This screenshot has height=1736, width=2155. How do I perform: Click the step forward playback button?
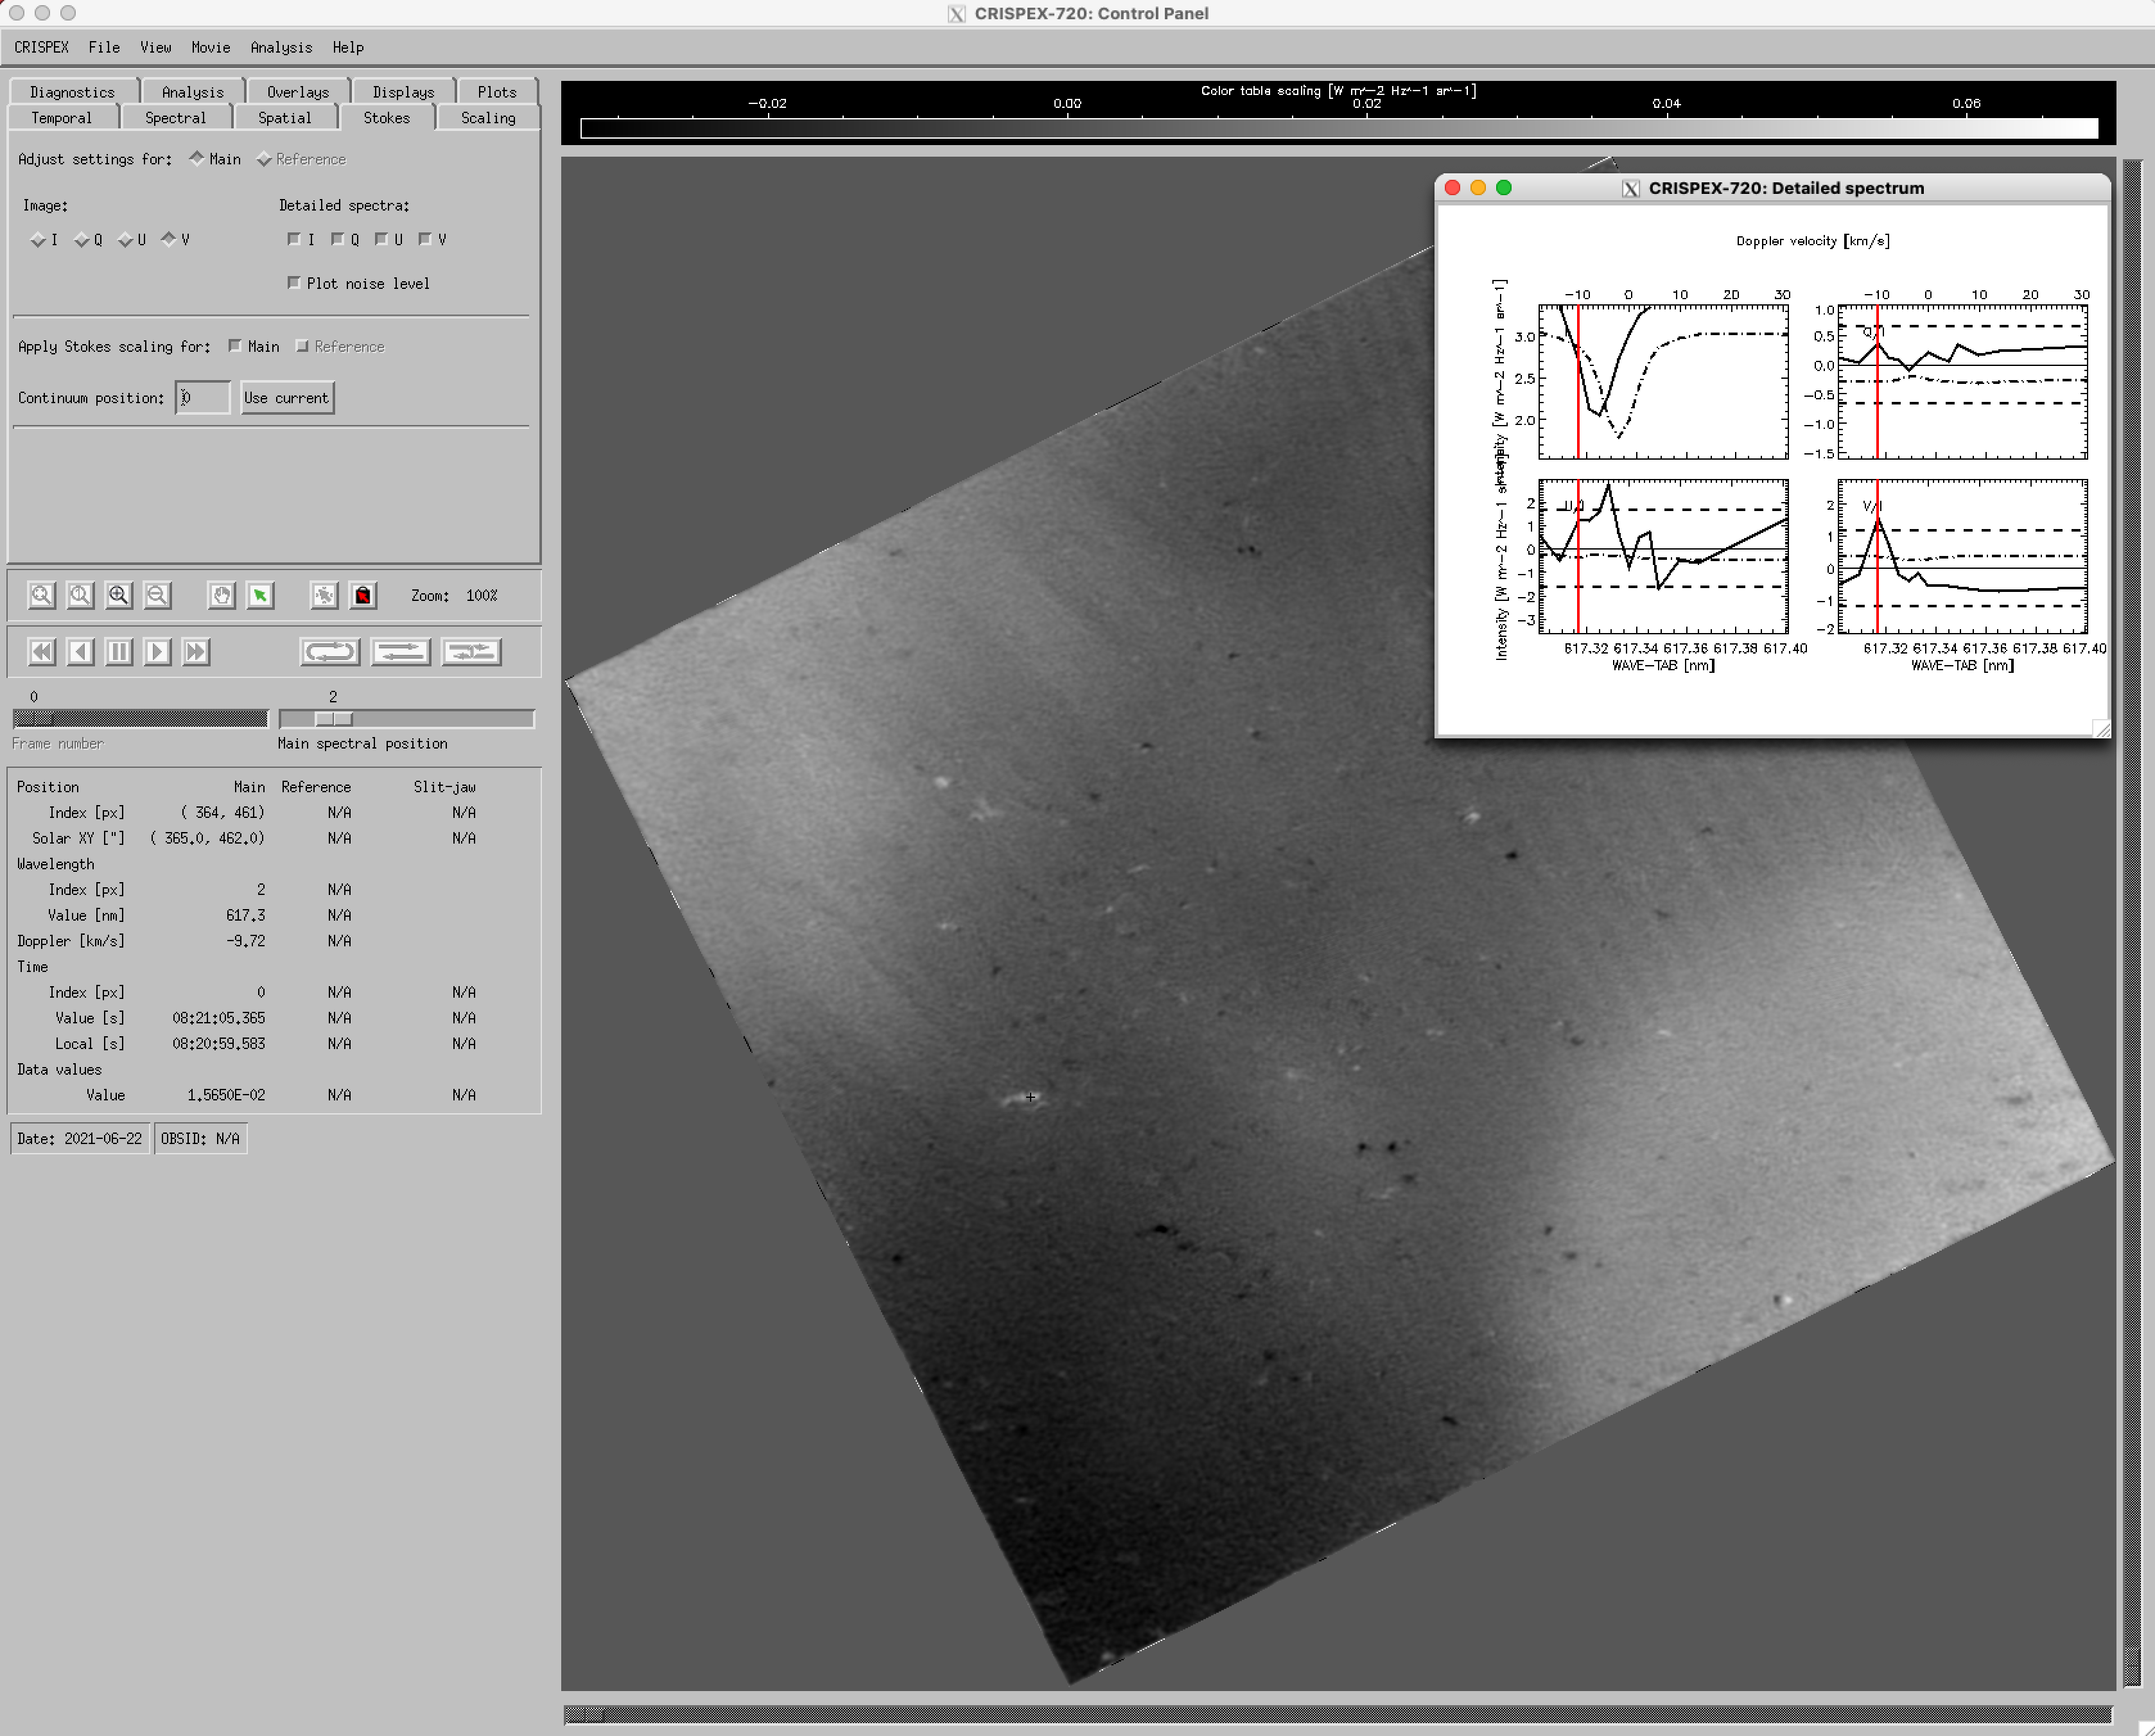pyautogui.click(x=157, y=652)
